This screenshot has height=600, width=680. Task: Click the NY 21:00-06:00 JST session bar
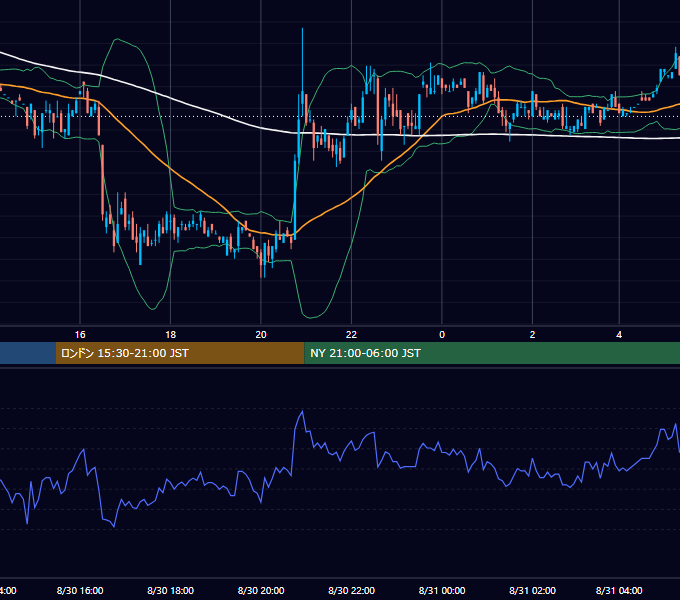492,353
